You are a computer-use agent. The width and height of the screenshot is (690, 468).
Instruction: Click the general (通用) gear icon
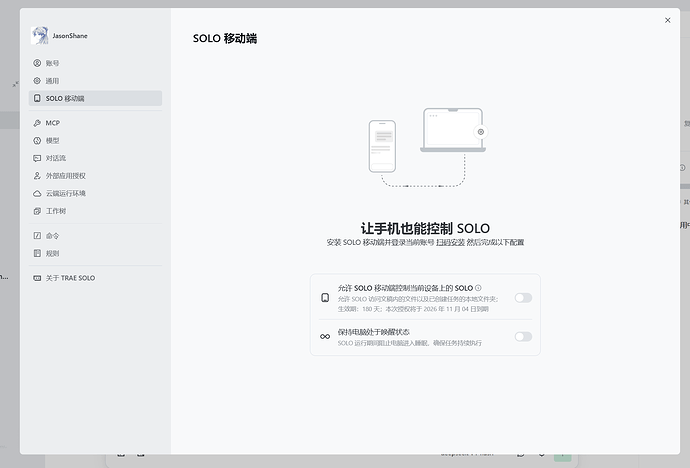pyautogui.click(x=37, y=80)
